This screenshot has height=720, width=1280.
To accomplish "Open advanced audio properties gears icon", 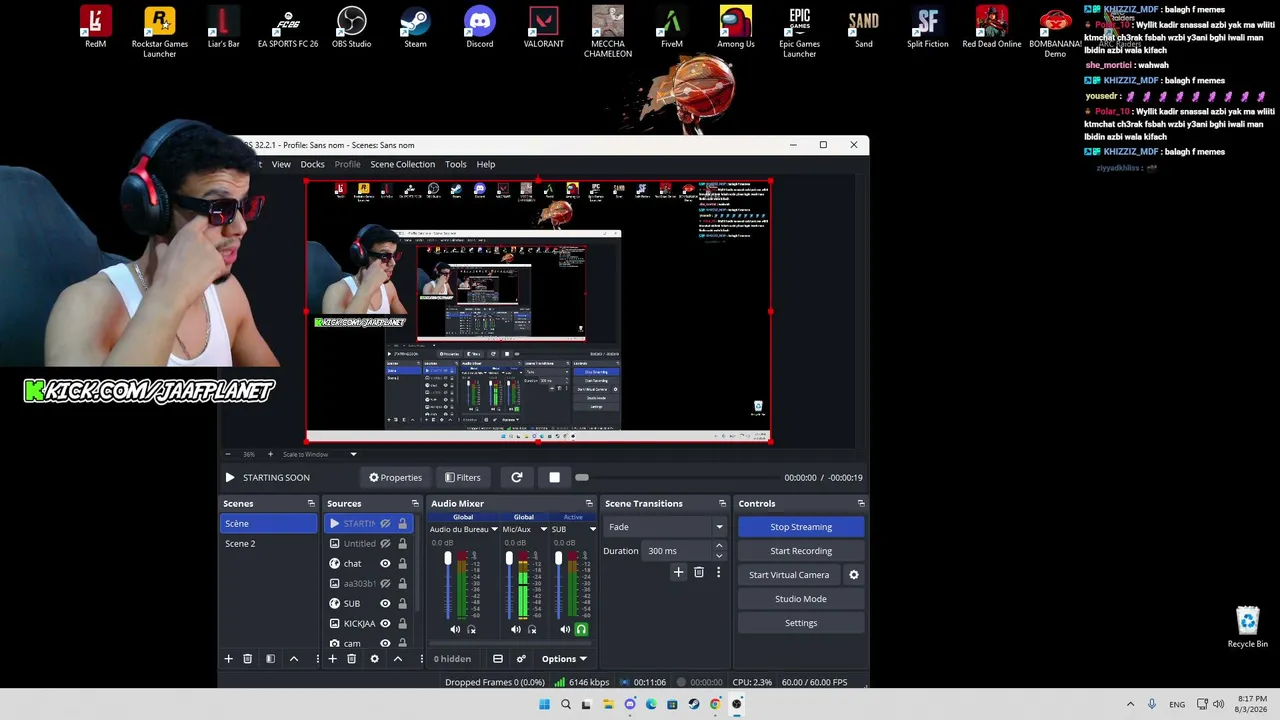I will [521, 659].
